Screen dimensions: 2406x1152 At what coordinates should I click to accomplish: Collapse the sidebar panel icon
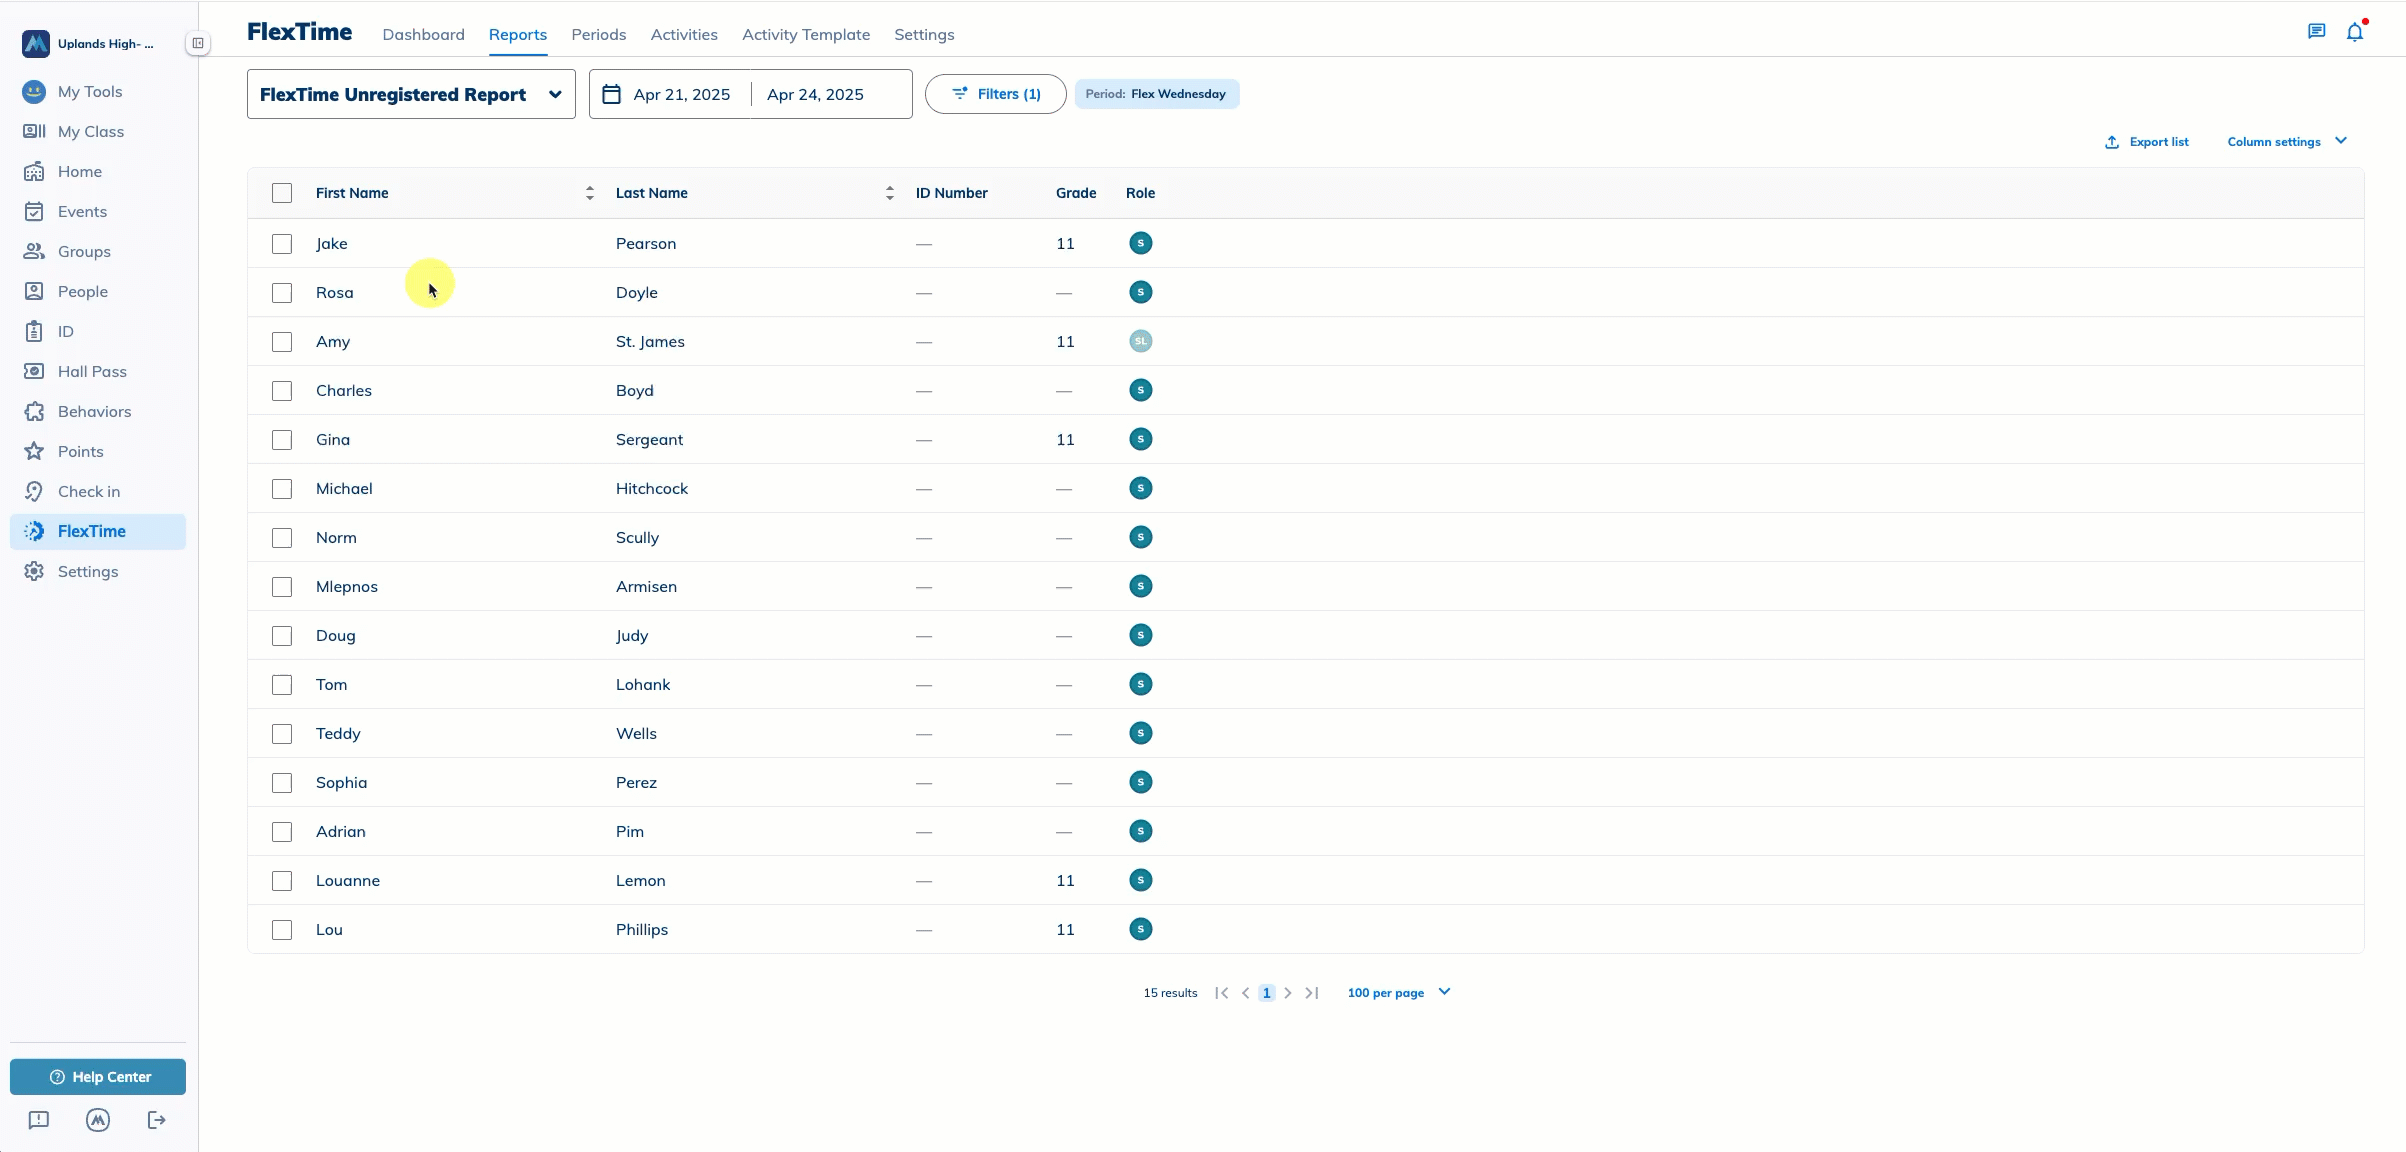click(x=198, y=43)
